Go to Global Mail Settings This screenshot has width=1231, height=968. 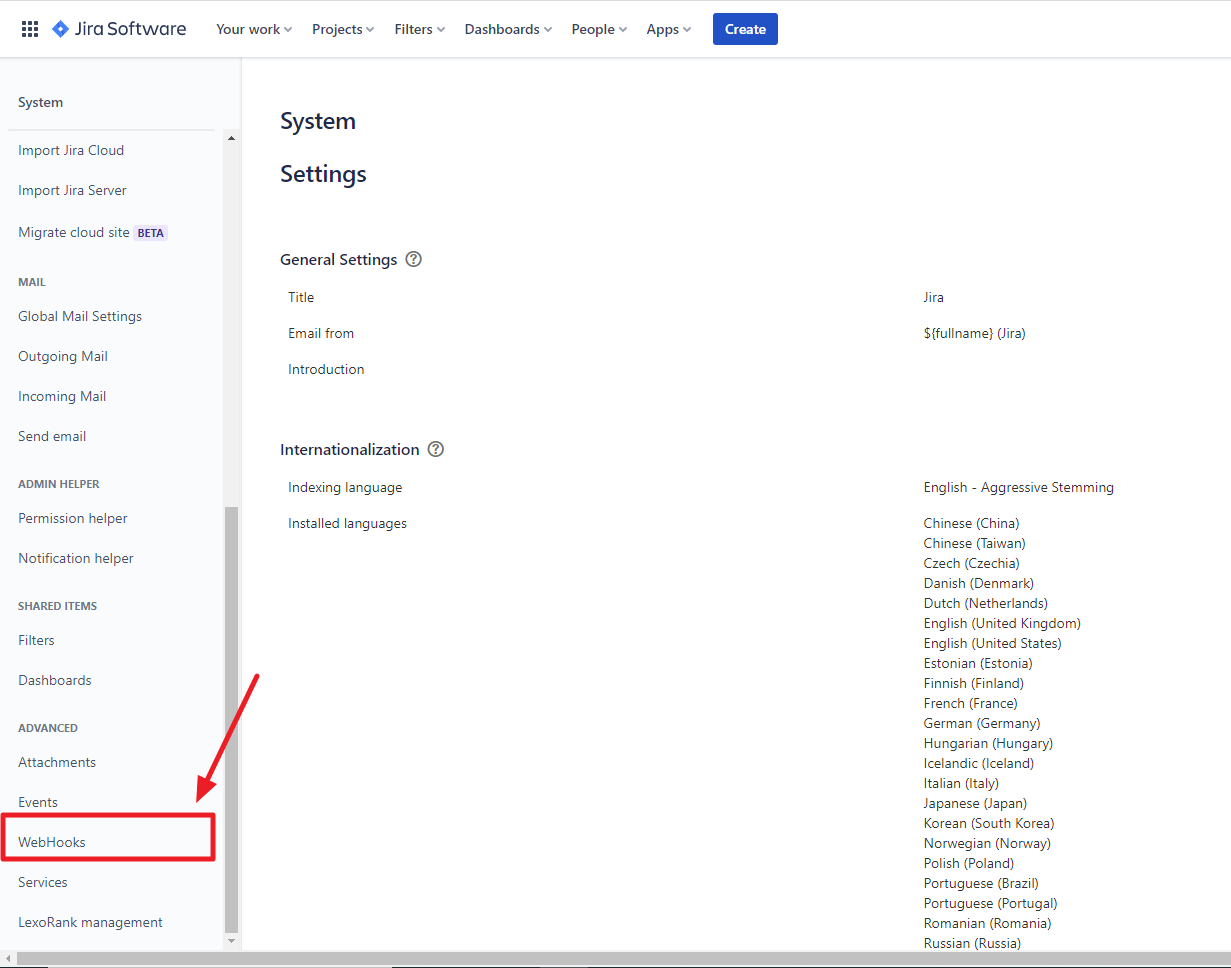coord(80,316)
